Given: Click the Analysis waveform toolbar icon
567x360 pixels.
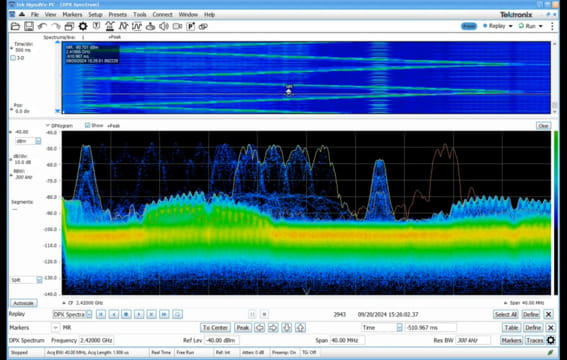Looking at the screenshot, I should [123, 26].
